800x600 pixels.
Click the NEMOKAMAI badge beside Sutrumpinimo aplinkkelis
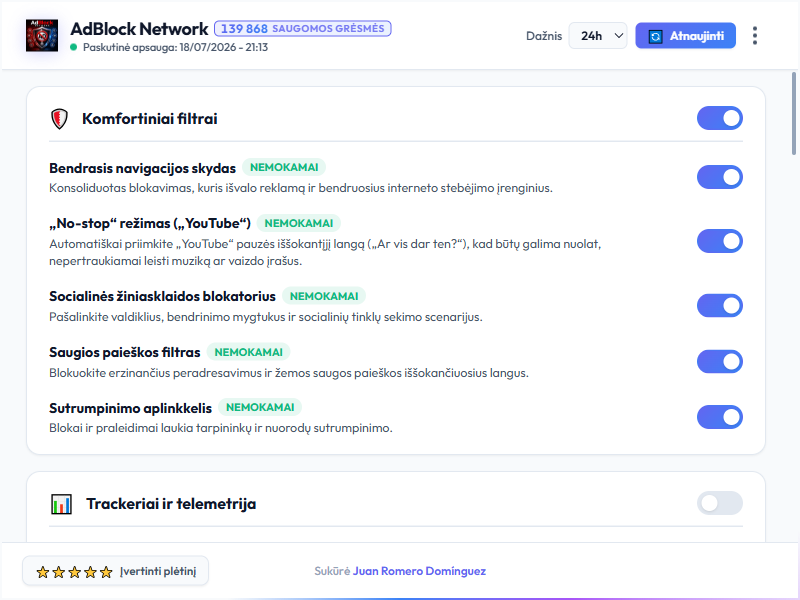tap(260, 407)
